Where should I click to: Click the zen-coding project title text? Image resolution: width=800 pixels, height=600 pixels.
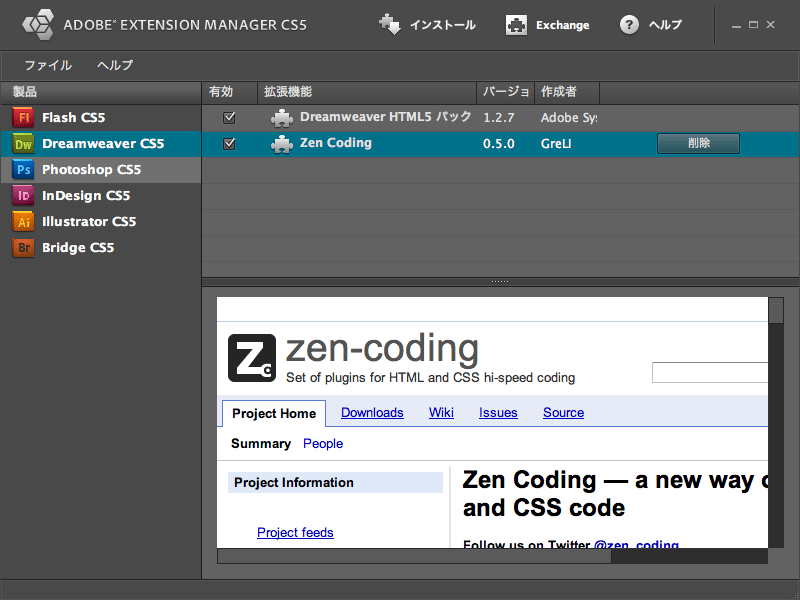pyautogui.click(x=382, y=349)
